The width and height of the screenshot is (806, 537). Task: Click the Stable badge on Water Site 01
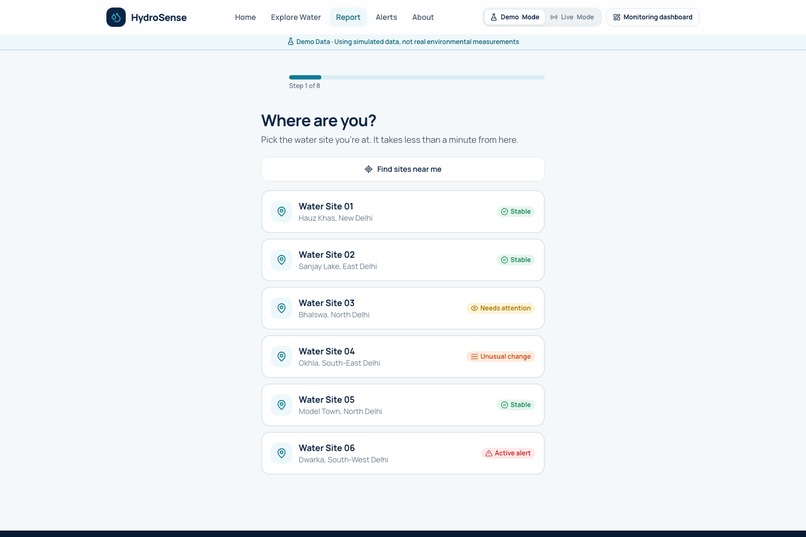tap(516, 212)
